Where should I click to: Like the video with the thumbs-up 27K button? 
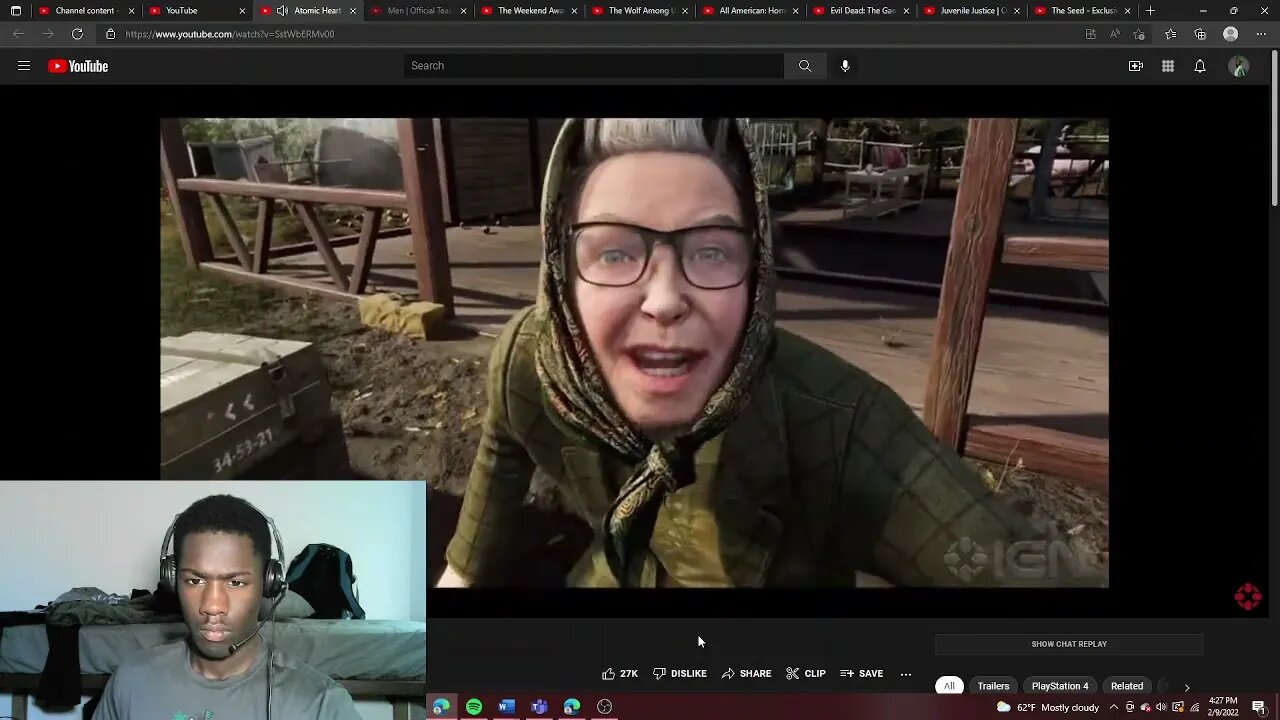(x=619, y=674)
